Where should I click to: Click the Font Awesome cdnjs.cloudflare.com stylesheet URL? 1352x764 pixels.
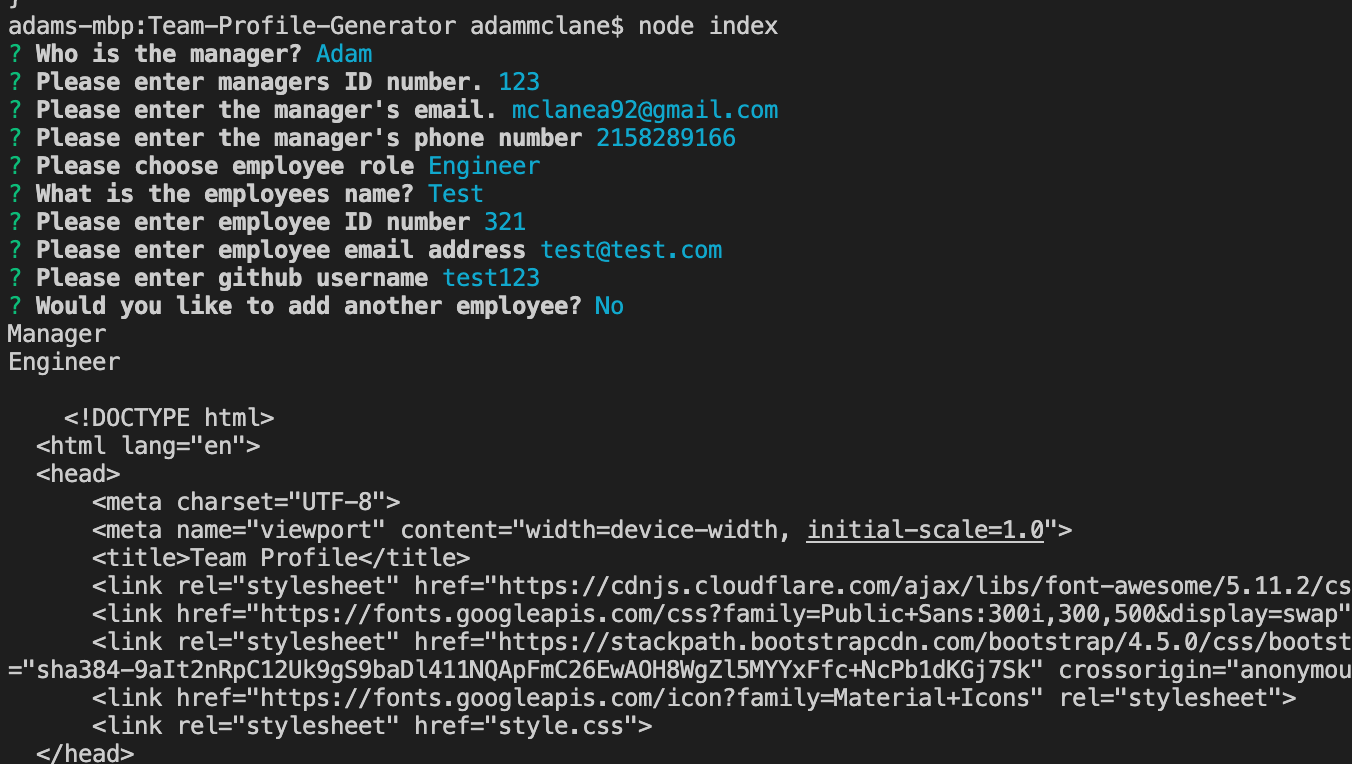pyautogui.click(x=925, y=586)
